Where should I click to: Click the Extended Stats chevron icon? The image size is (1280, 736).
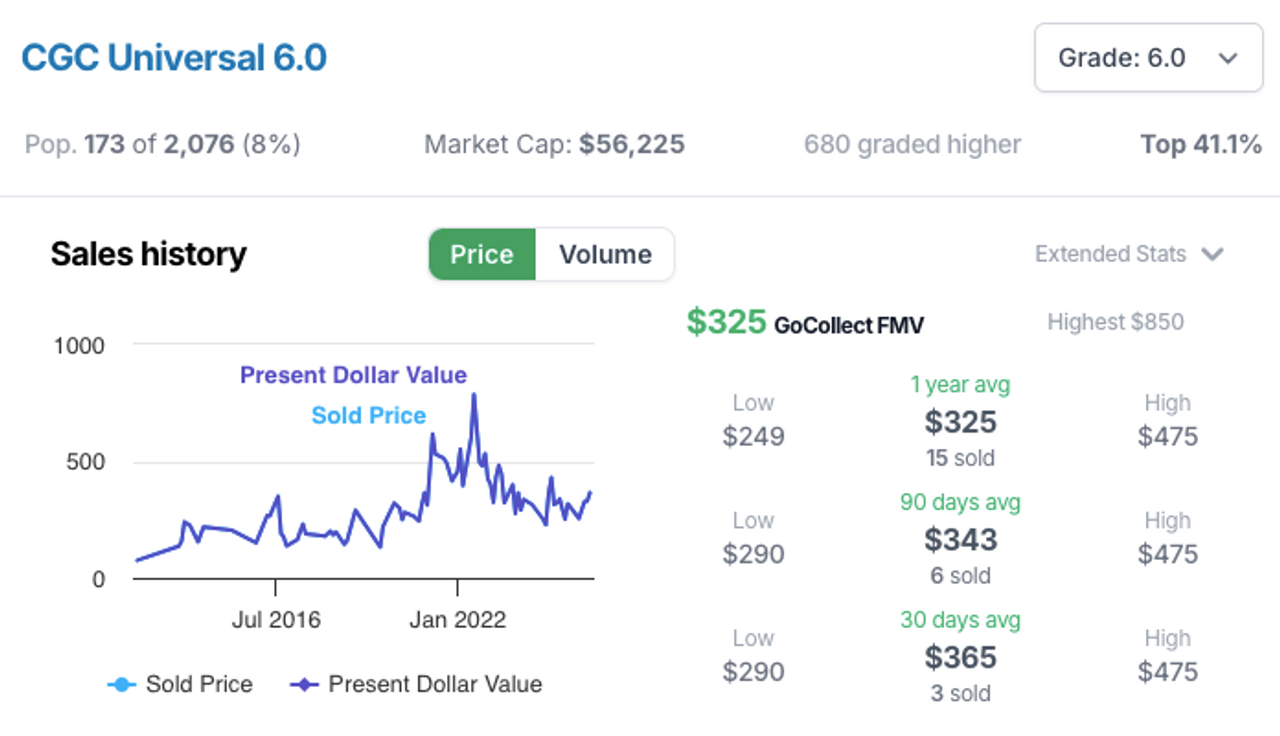(x=1212, y=255)
